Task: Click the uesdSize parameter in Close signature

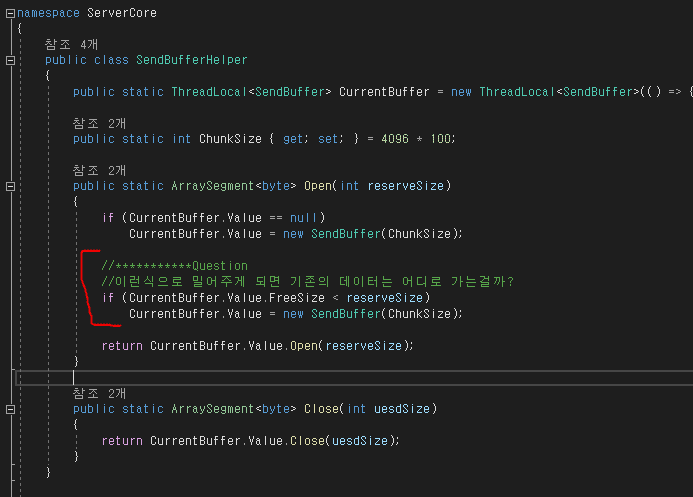Action: tap(402, 409)
